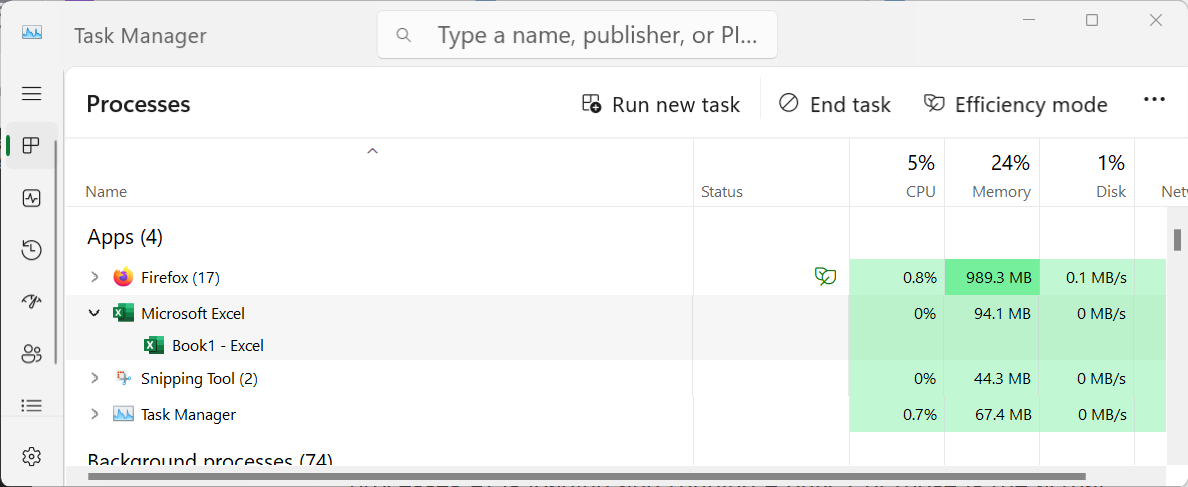Viewport: 1188px width, 487px height.
Task: Open Startup apps sidebar icon
Action: tap(31, 302)
